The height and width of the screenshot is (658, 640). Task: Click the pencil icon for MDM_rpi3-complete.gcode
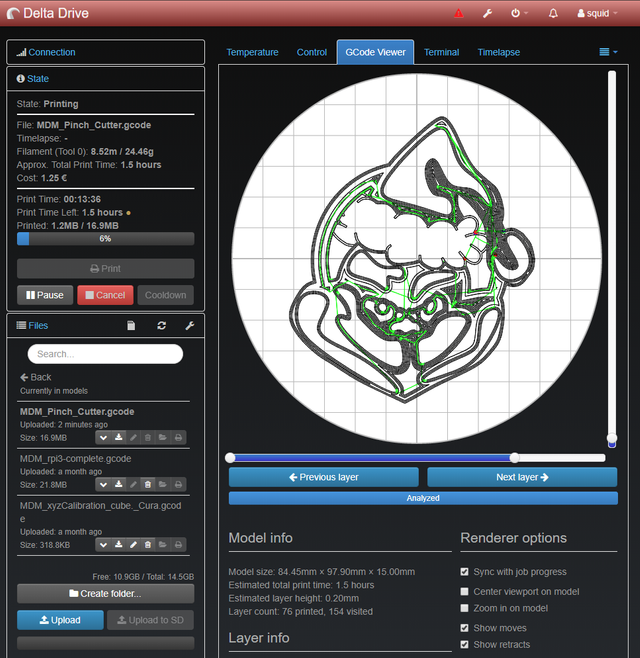[133, 485]
